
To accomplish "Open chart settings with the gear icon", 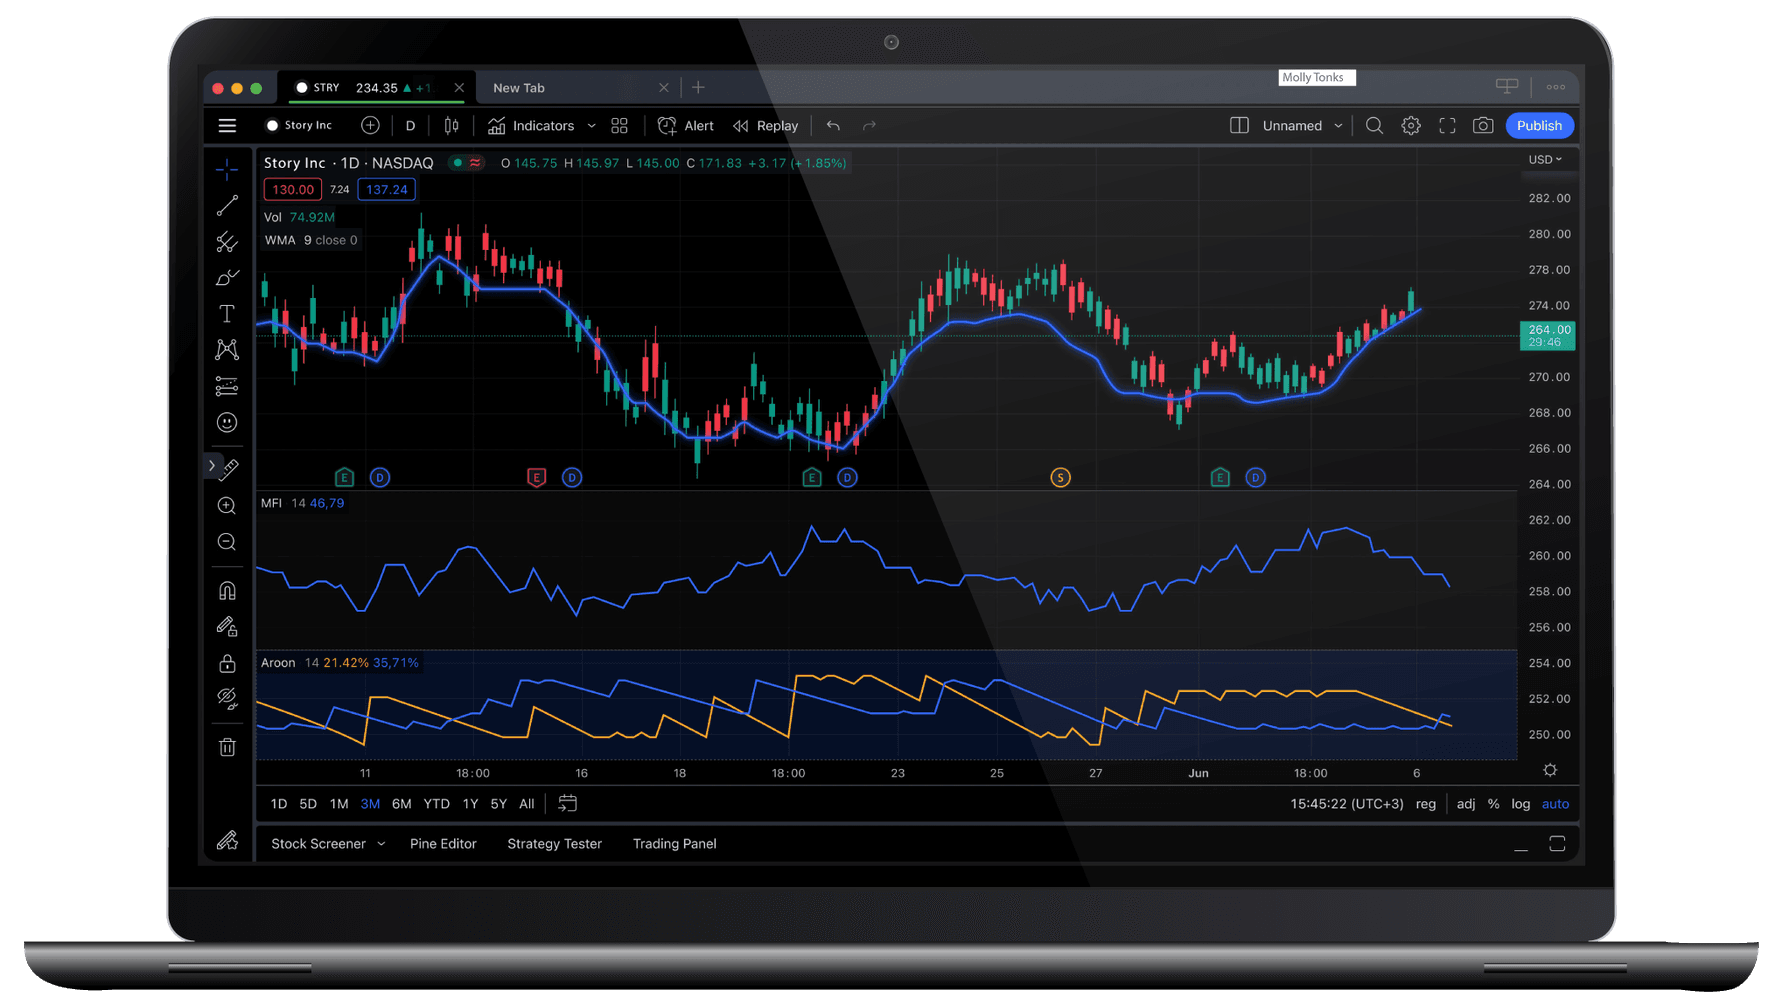I will [1411, 125].
